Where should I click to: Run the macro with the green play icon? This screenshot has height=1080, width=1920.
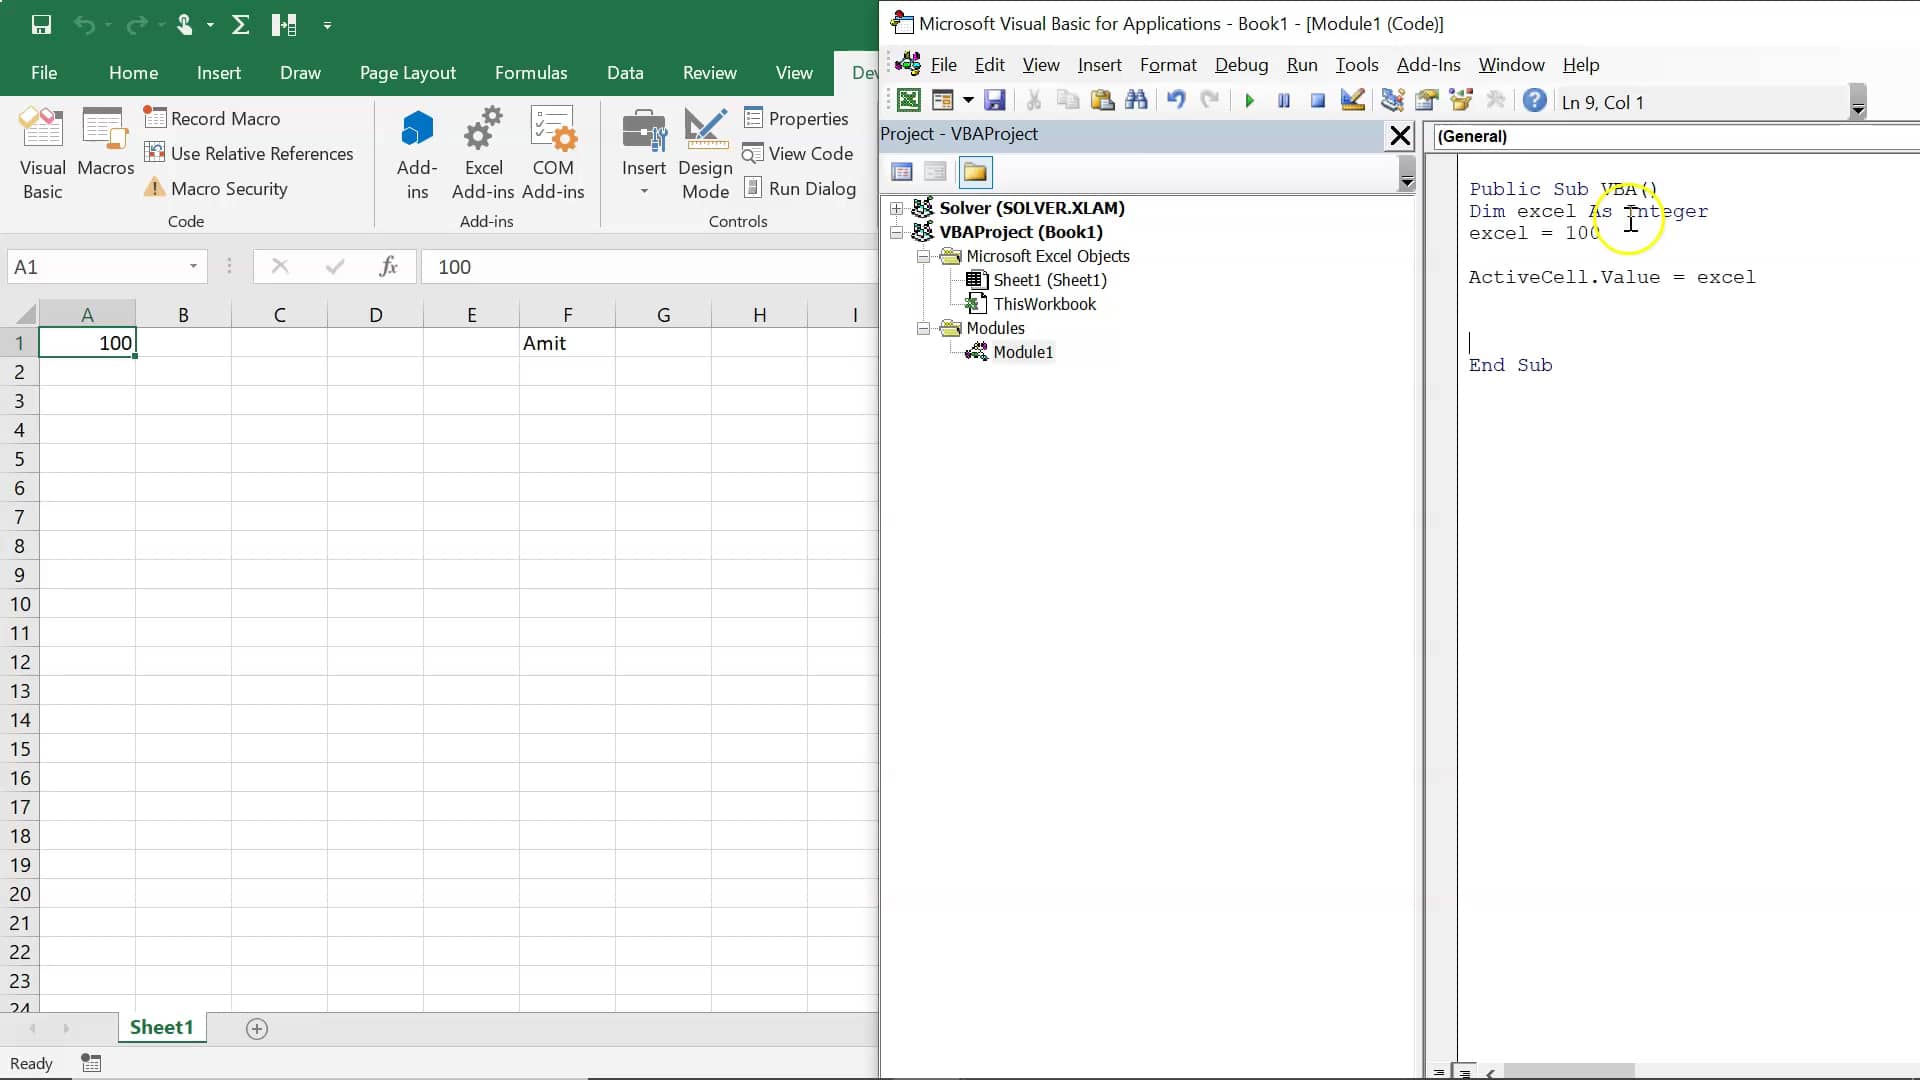(x=1249, y=100)
